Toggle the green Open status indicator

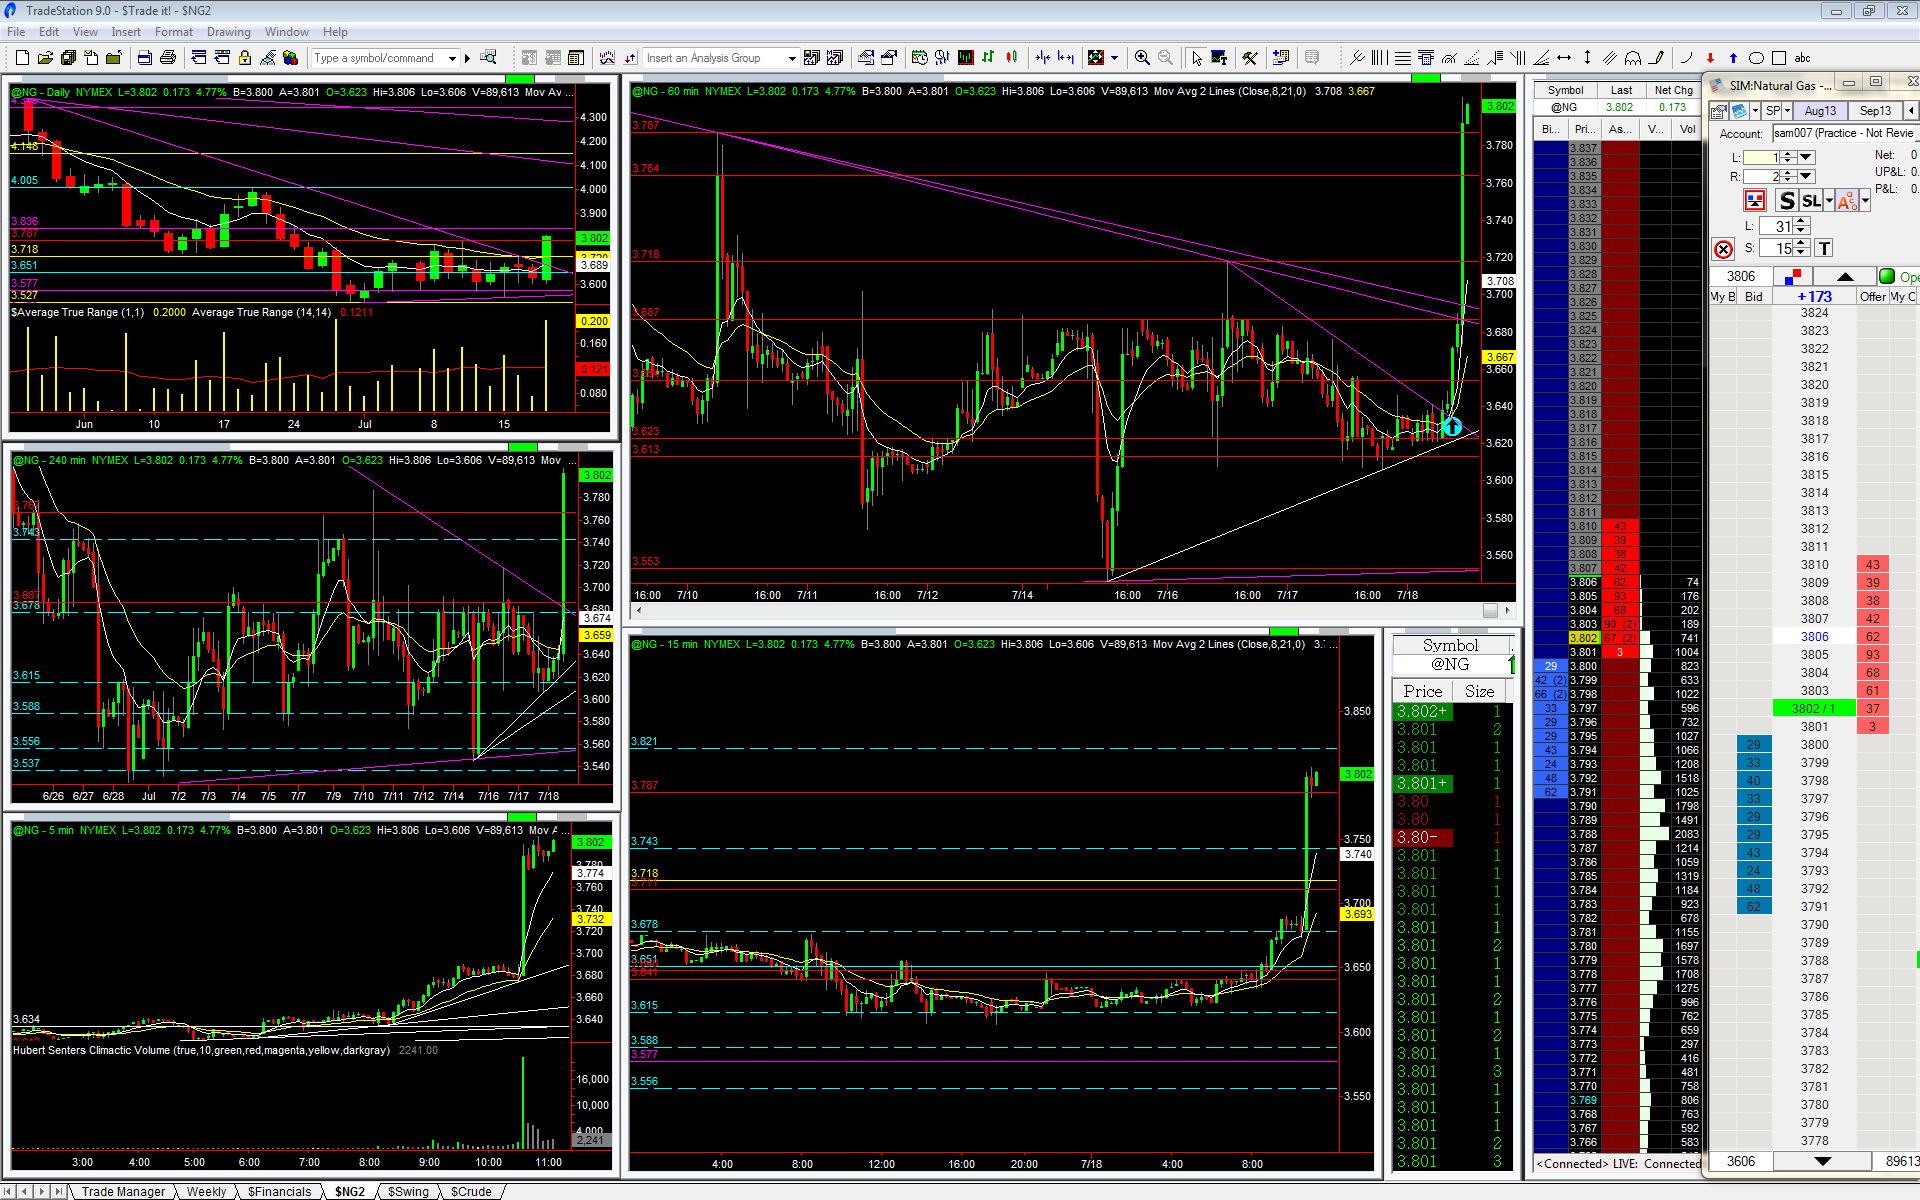tap(1887, 276)
